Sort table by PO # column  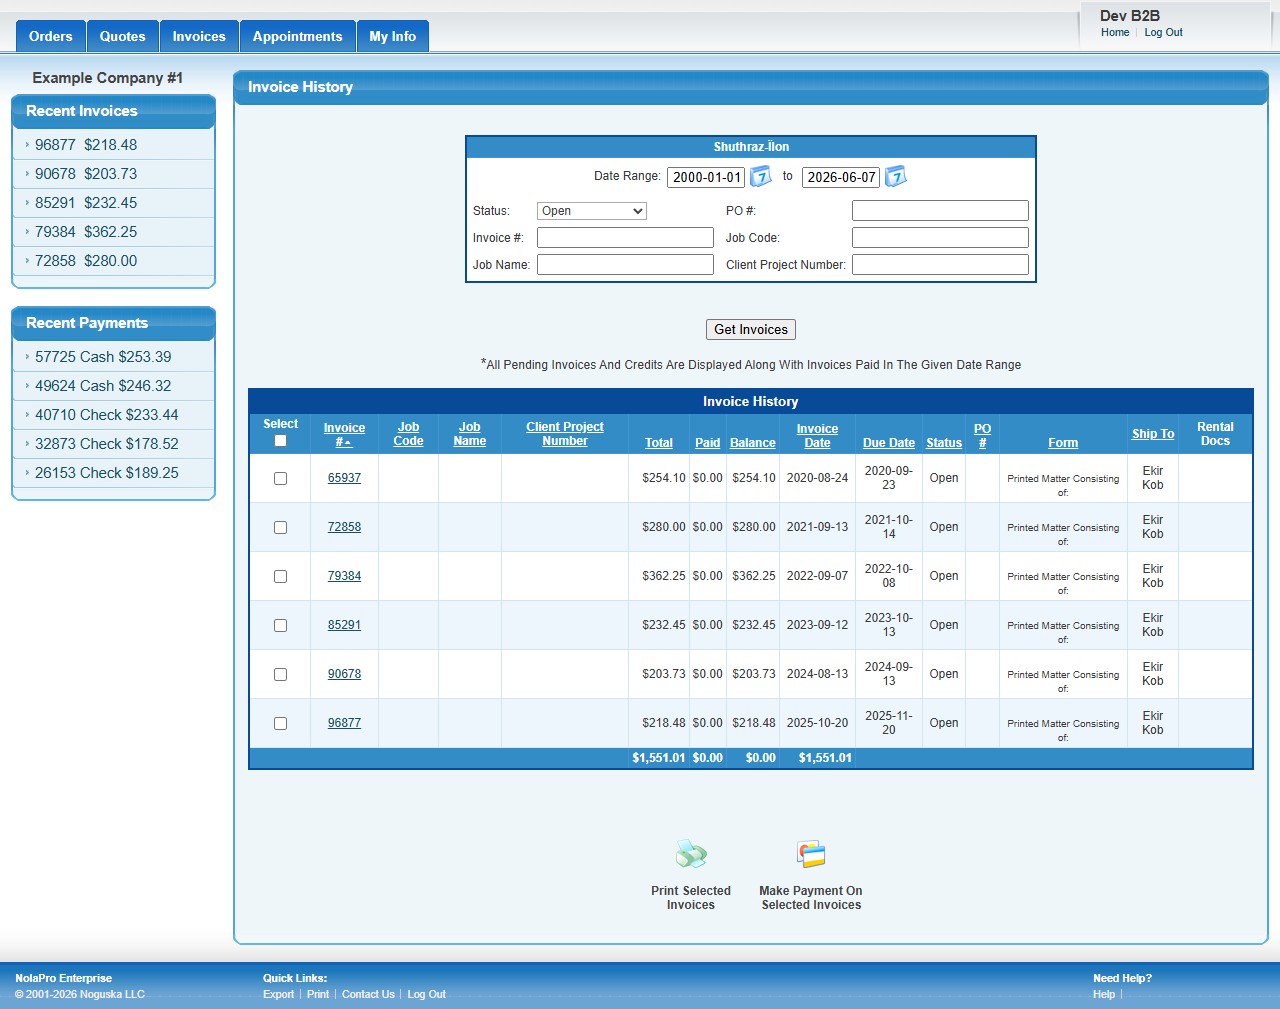(982, 436)
